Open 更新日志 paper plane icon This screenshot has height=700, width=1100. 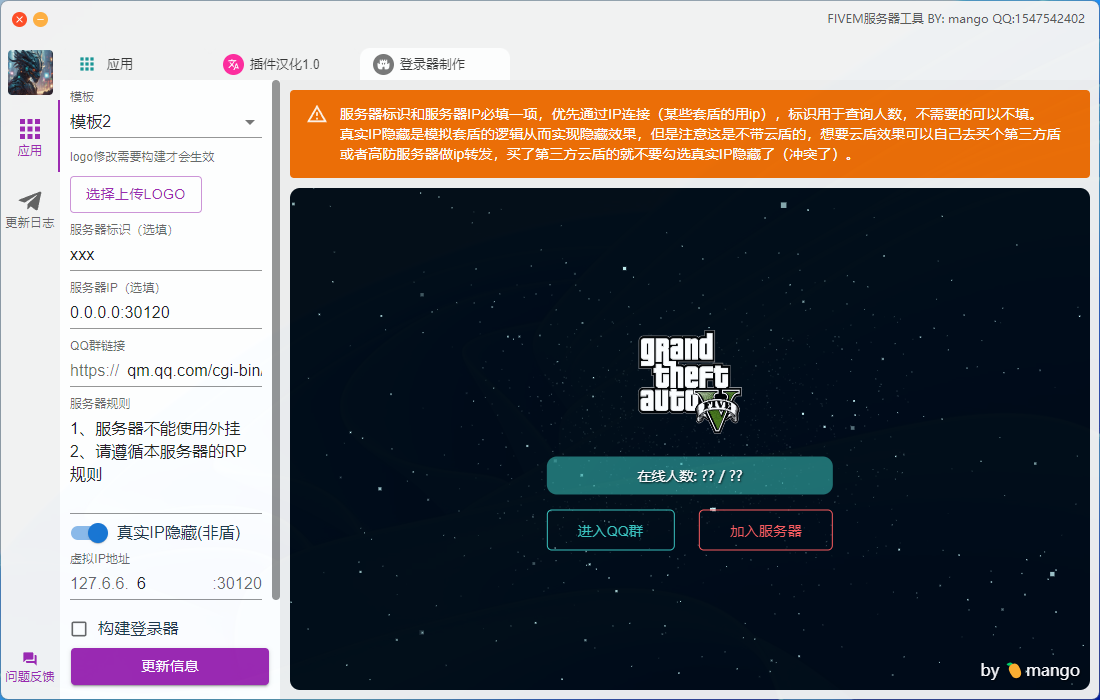click(29, 201)
